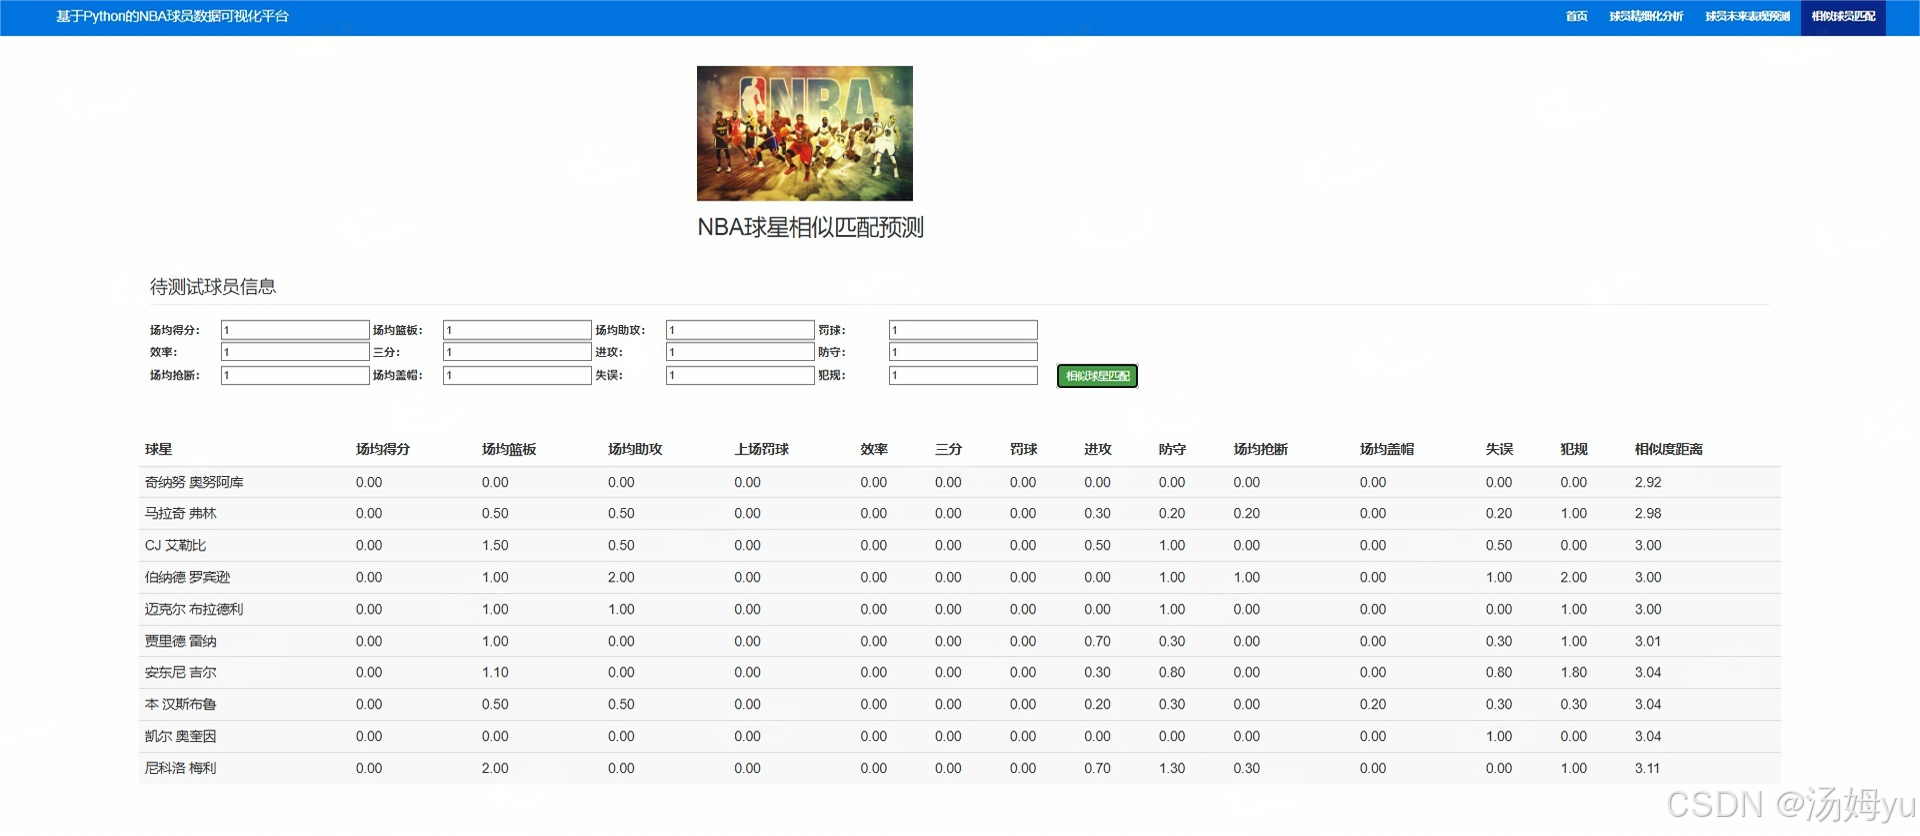Focus the 三分 input field
The image size is (1920, 836).
click(517, 352)
